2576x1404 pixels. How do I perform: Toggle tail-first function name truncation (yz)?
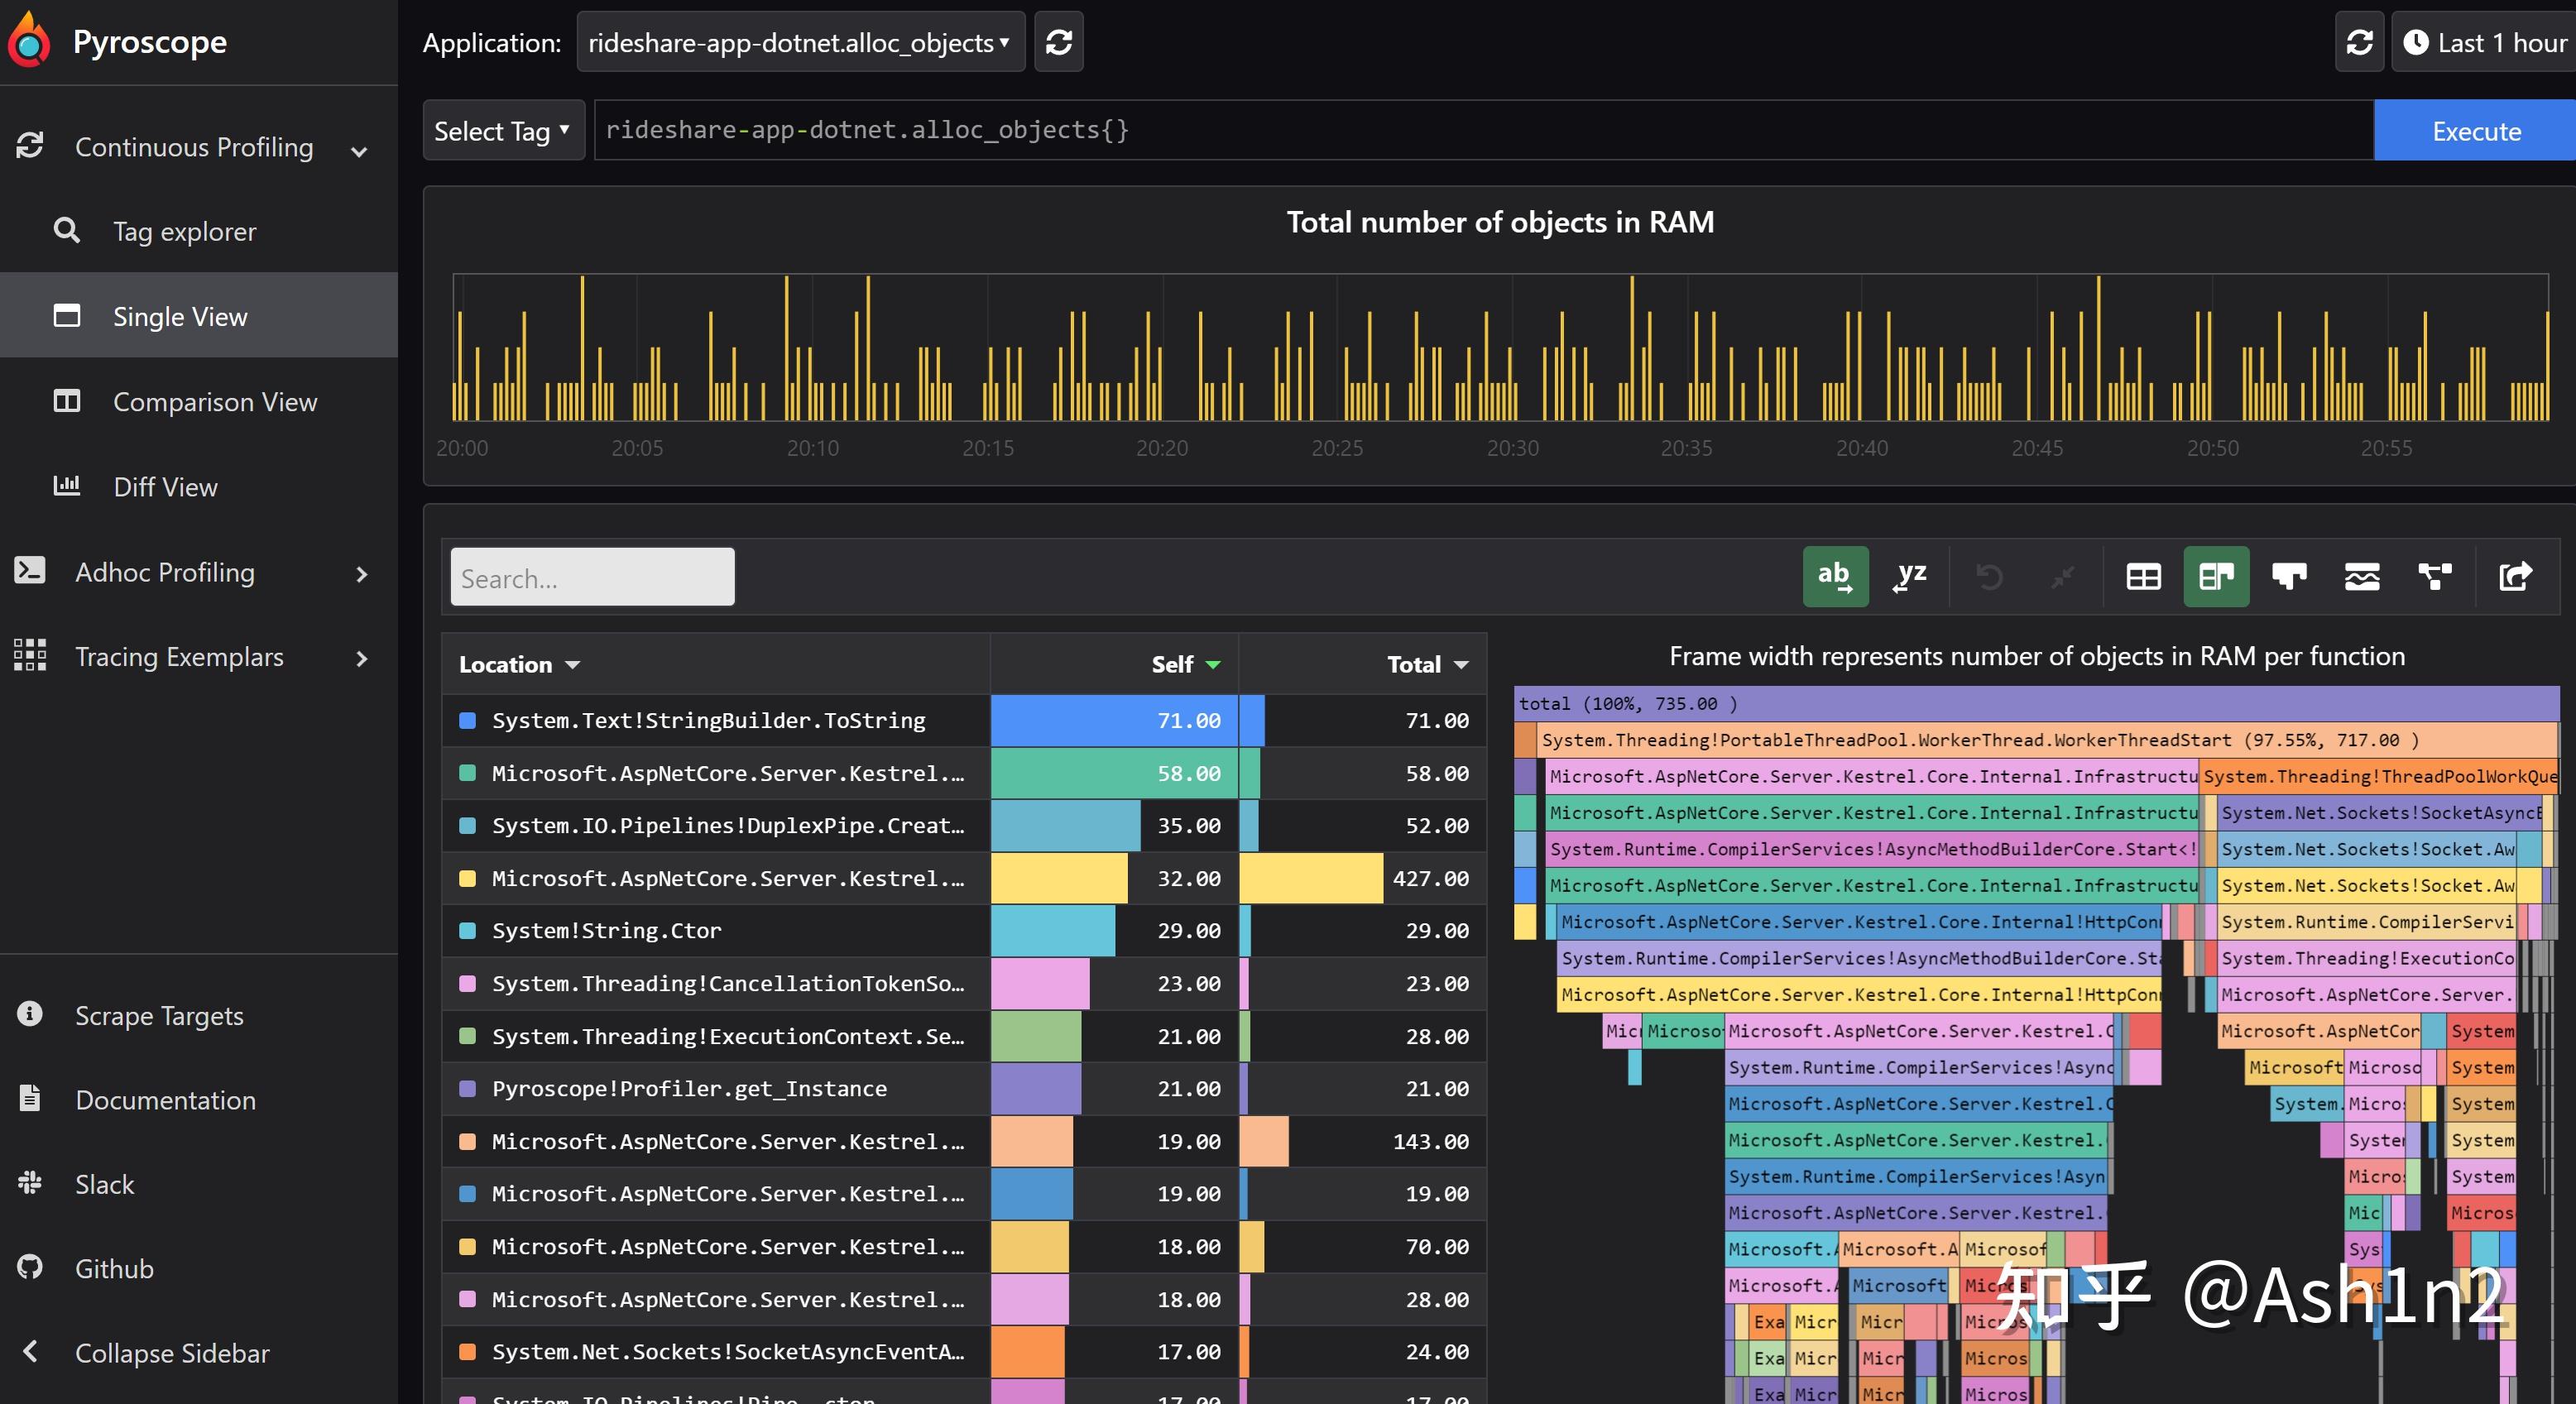(1910, 577)
